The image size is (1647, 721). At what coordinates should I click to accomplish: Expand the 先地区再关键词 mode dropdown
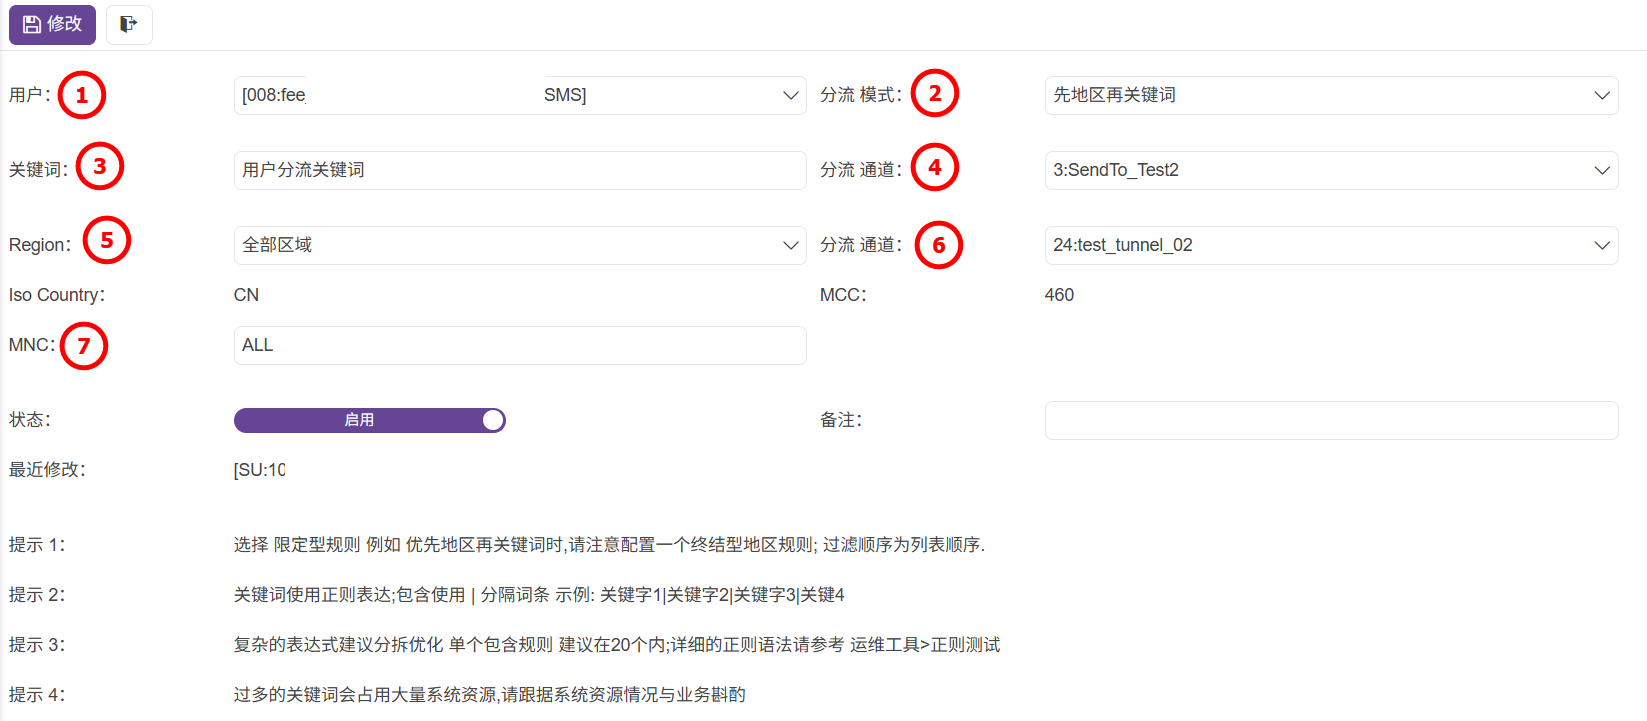tap(1330, 95)
